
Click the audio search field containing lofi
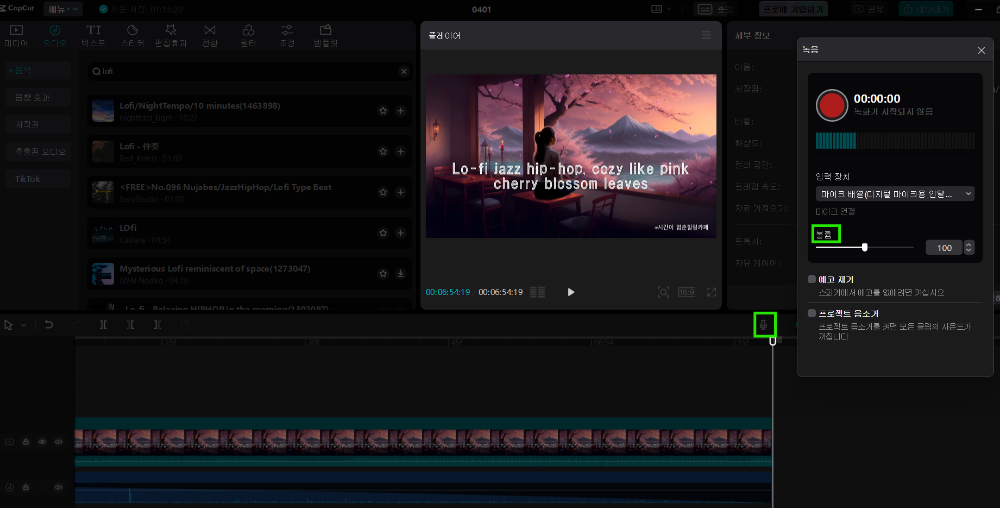pos(249,71)
